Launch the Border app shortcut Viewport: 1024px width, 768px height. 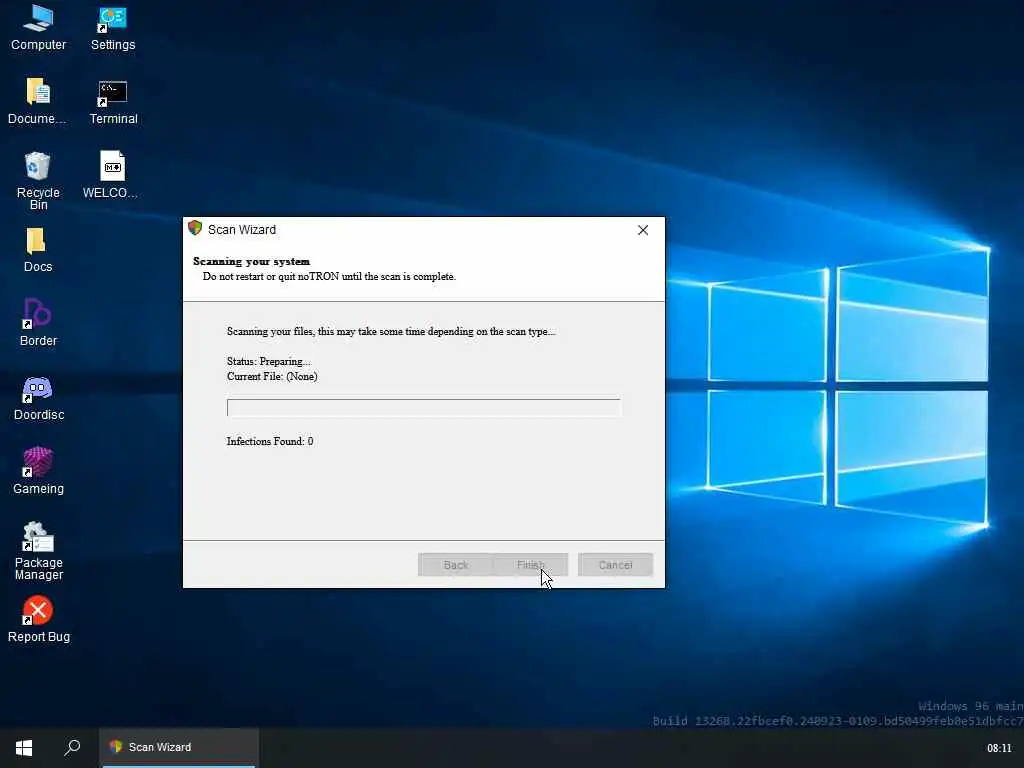tap(38, 323)
